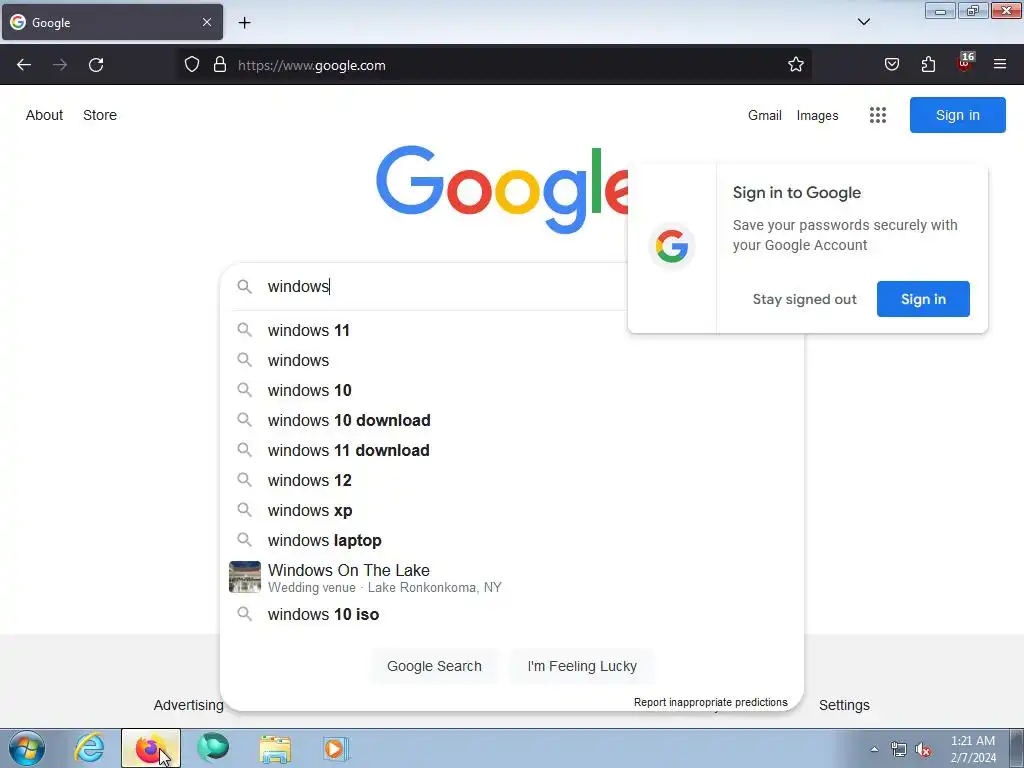Image resolution: width=1024 pixels, height=768 pixels.
Task: Pick 'windows 11 download' suggestion
Action: tap(512, 450)
